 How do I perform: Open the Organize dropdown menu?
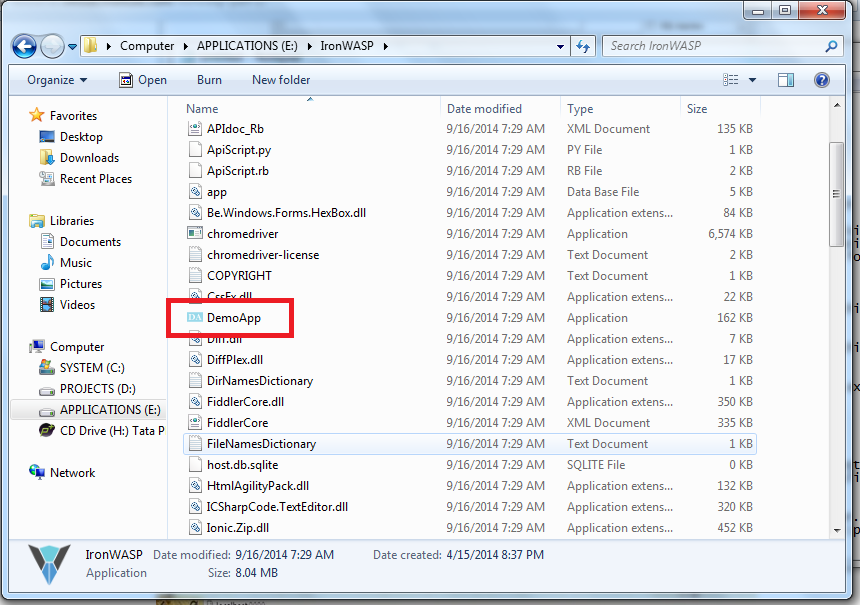pos(56,79)
